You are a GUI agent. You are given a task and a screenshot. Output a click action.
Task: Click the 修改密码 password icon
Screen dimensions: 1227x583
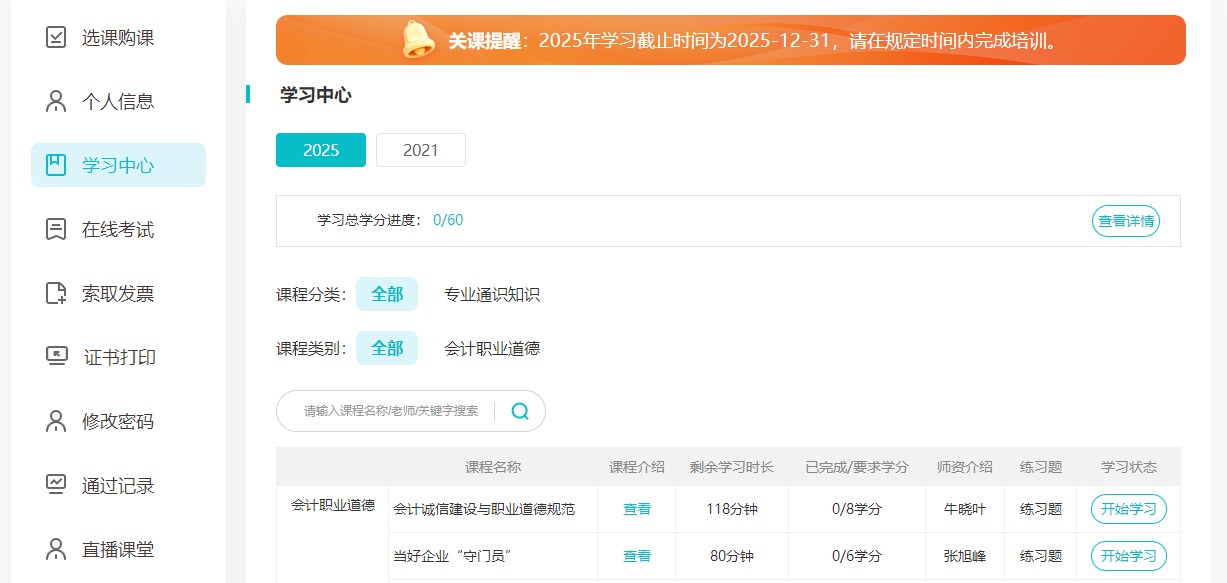55,421
